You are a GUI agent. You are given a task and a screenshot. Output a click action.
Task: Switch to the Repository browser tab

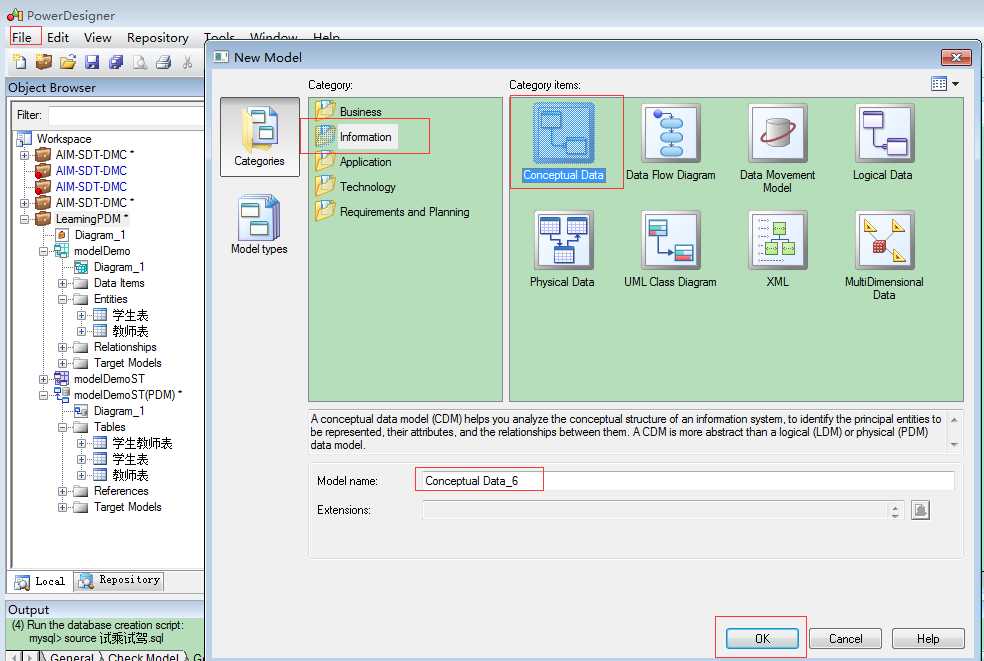click(x=119, y=581)
